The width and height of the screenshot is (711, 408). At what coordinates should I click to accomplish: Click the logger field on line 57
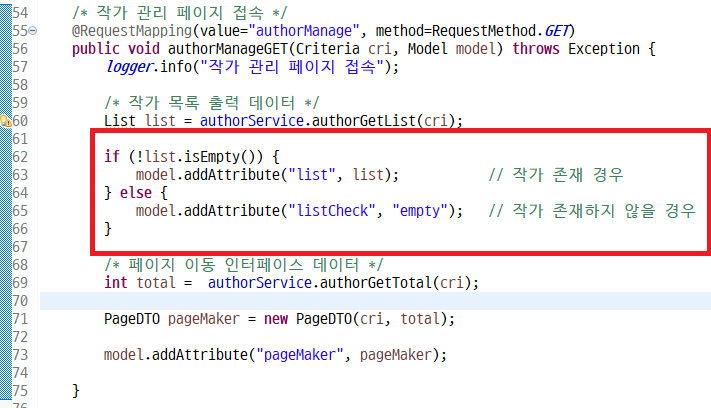[128, 67]
